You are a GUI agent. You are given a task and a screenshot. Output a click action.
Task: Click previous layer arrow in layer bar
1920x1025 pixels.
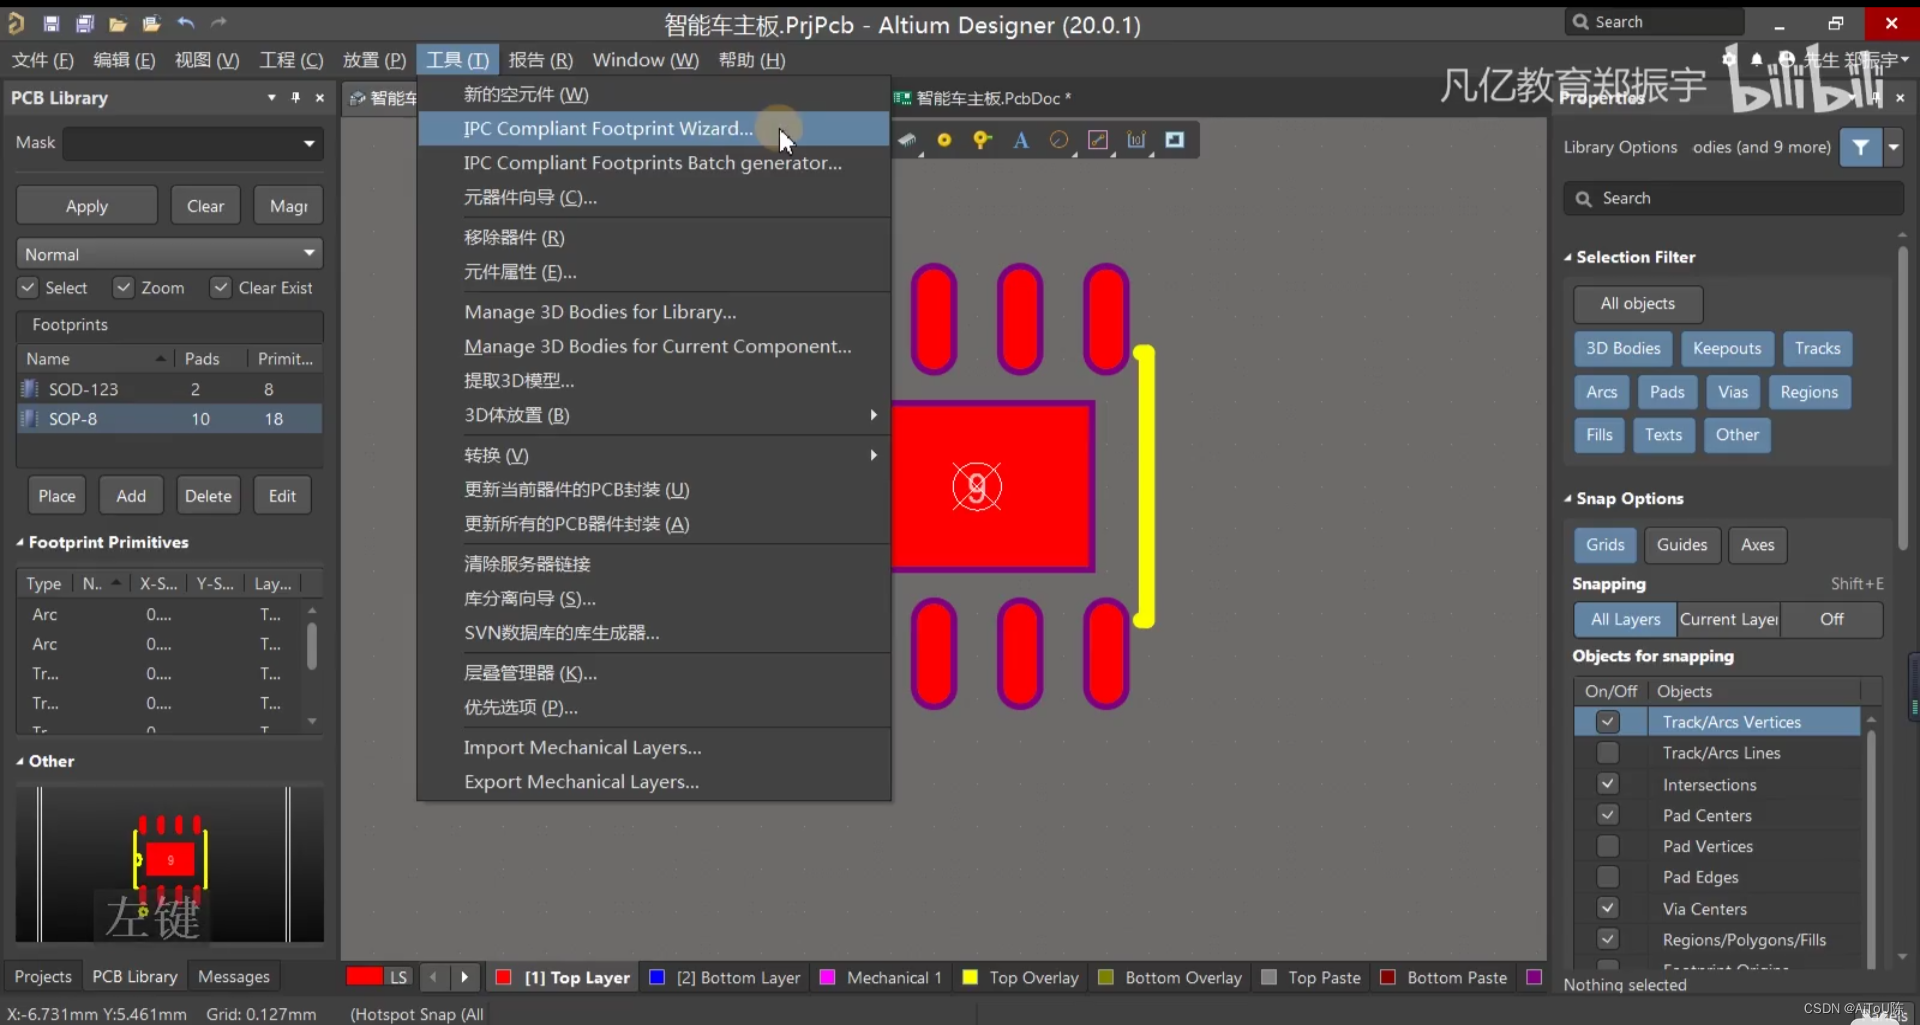tap(434, 977)
